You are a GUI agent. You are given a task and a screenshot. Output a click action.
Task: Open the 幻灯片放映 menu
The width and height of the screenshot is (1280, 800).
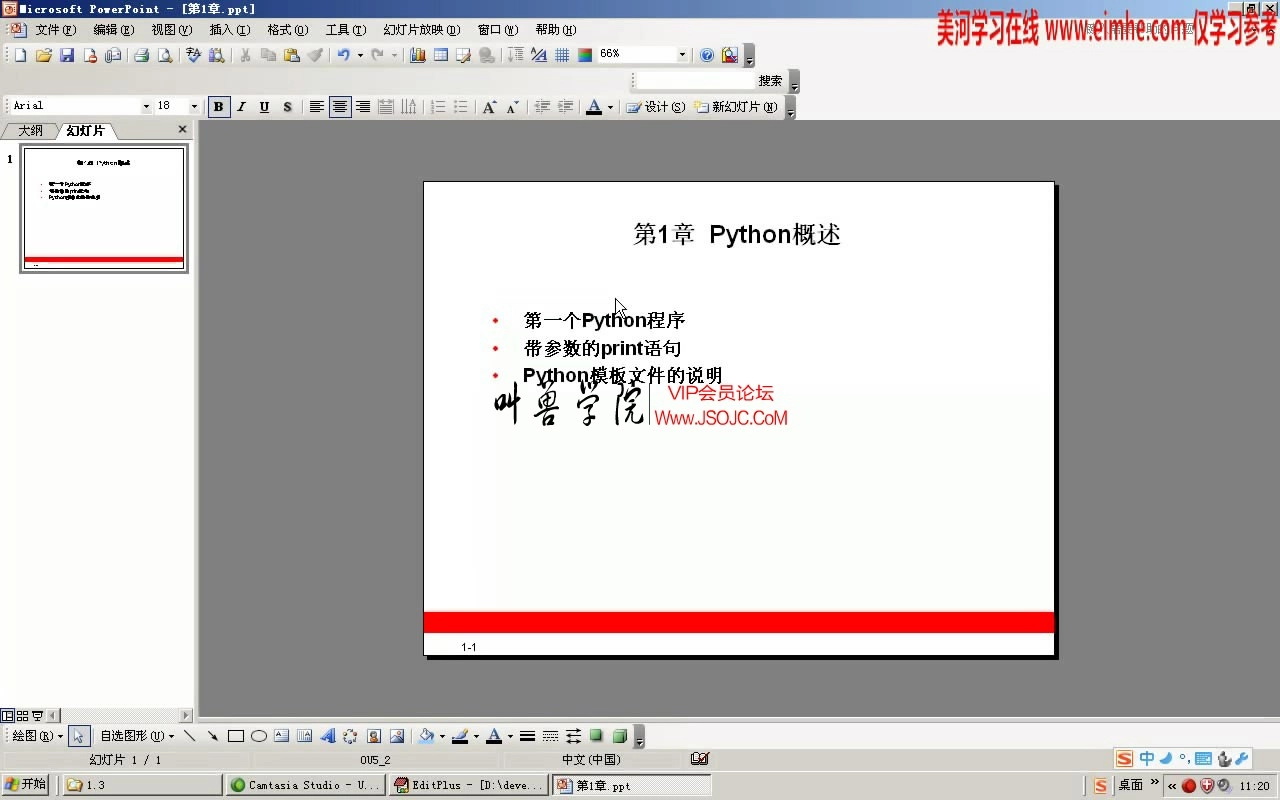pyautogui.click(x=422, y=30)
